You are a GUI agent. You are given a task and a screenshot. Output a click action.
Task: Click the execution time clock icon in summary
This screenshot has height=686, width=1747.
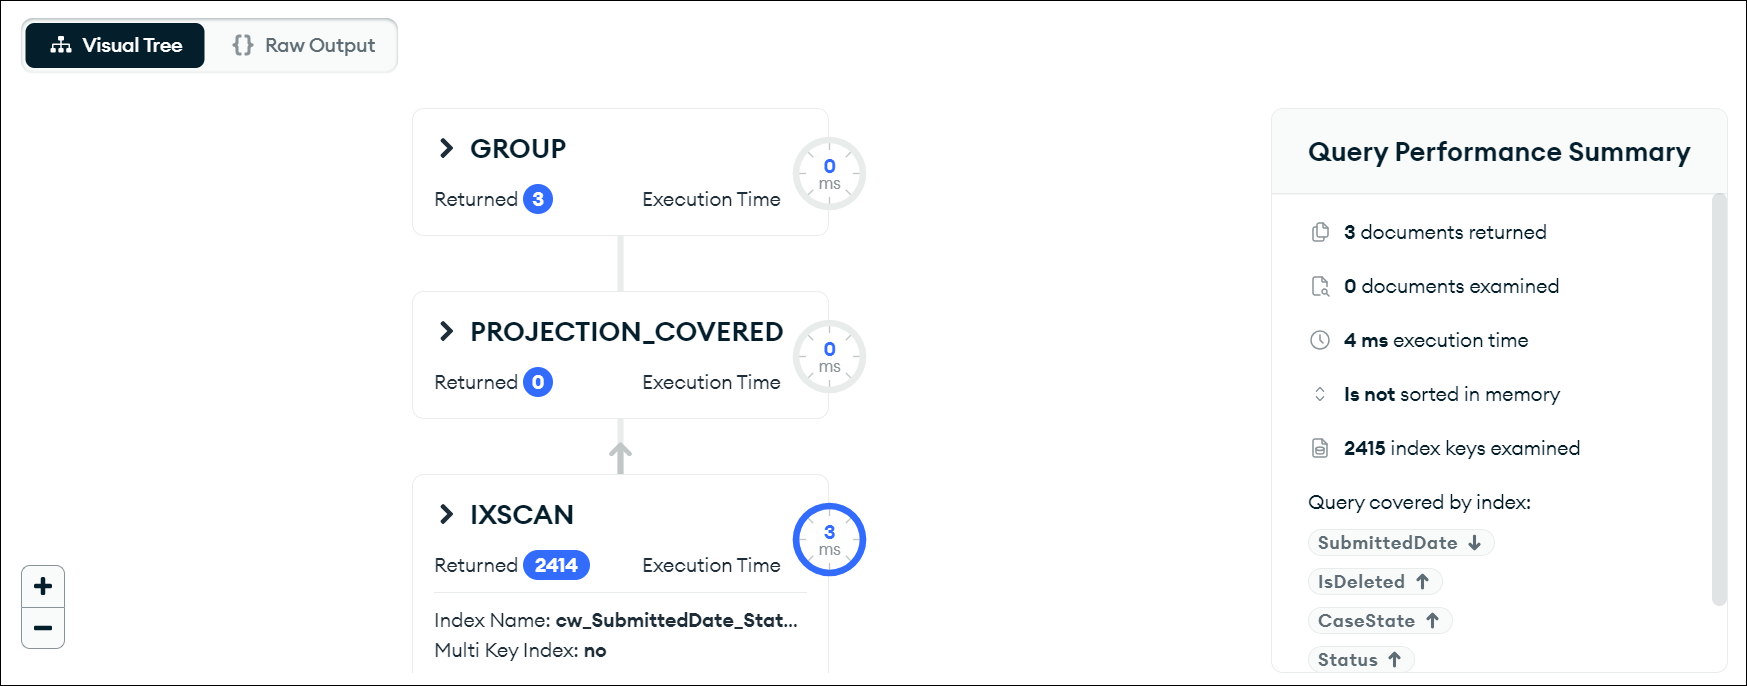pos(1320,340)
